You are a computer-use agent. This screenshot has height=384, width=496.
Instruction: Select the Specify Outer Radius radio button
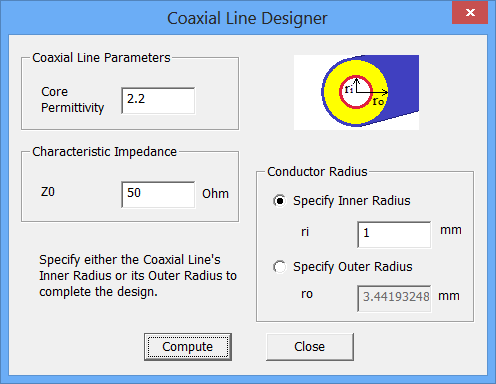[x=280, y=267]
